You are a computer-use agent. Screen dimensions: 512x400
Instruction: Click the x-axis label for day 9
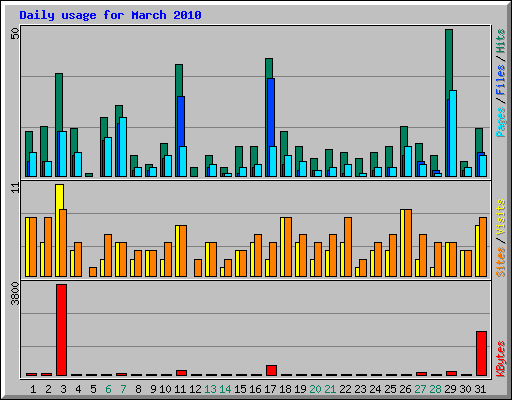(x=153, y=389)
